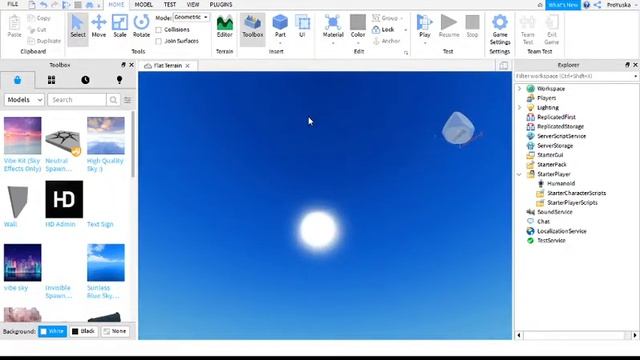Select the Sunless Blue Sky thumbnail
The width and height of the screenshot is (640, 360).
click(x=106, y=262)
